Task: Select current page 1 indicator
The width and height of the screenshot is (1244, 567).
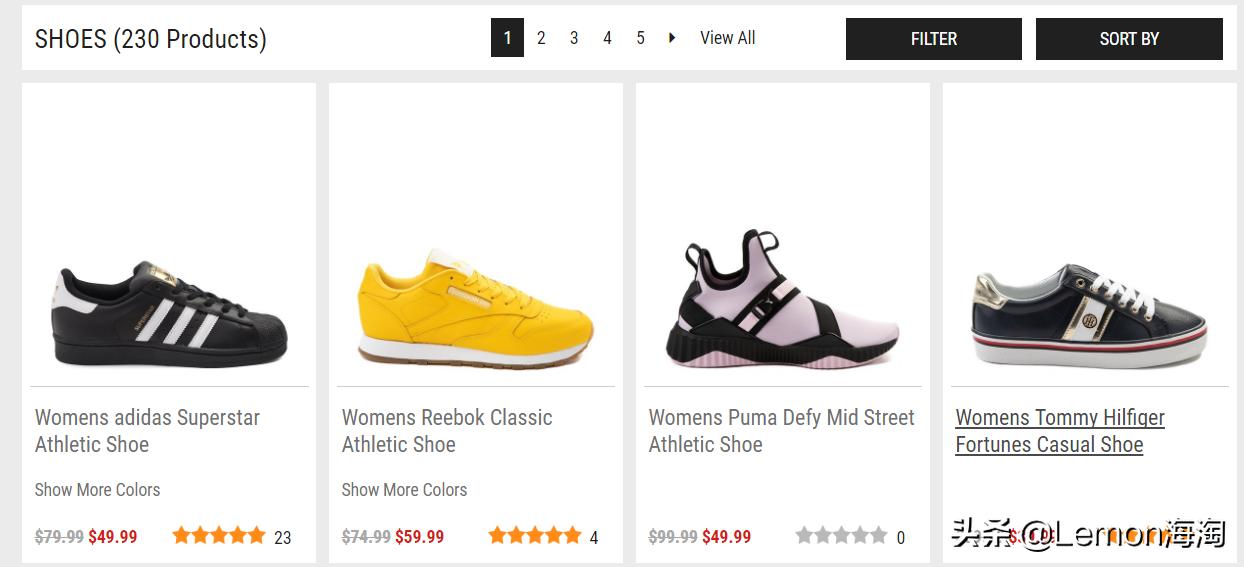Action: [507, 38]
